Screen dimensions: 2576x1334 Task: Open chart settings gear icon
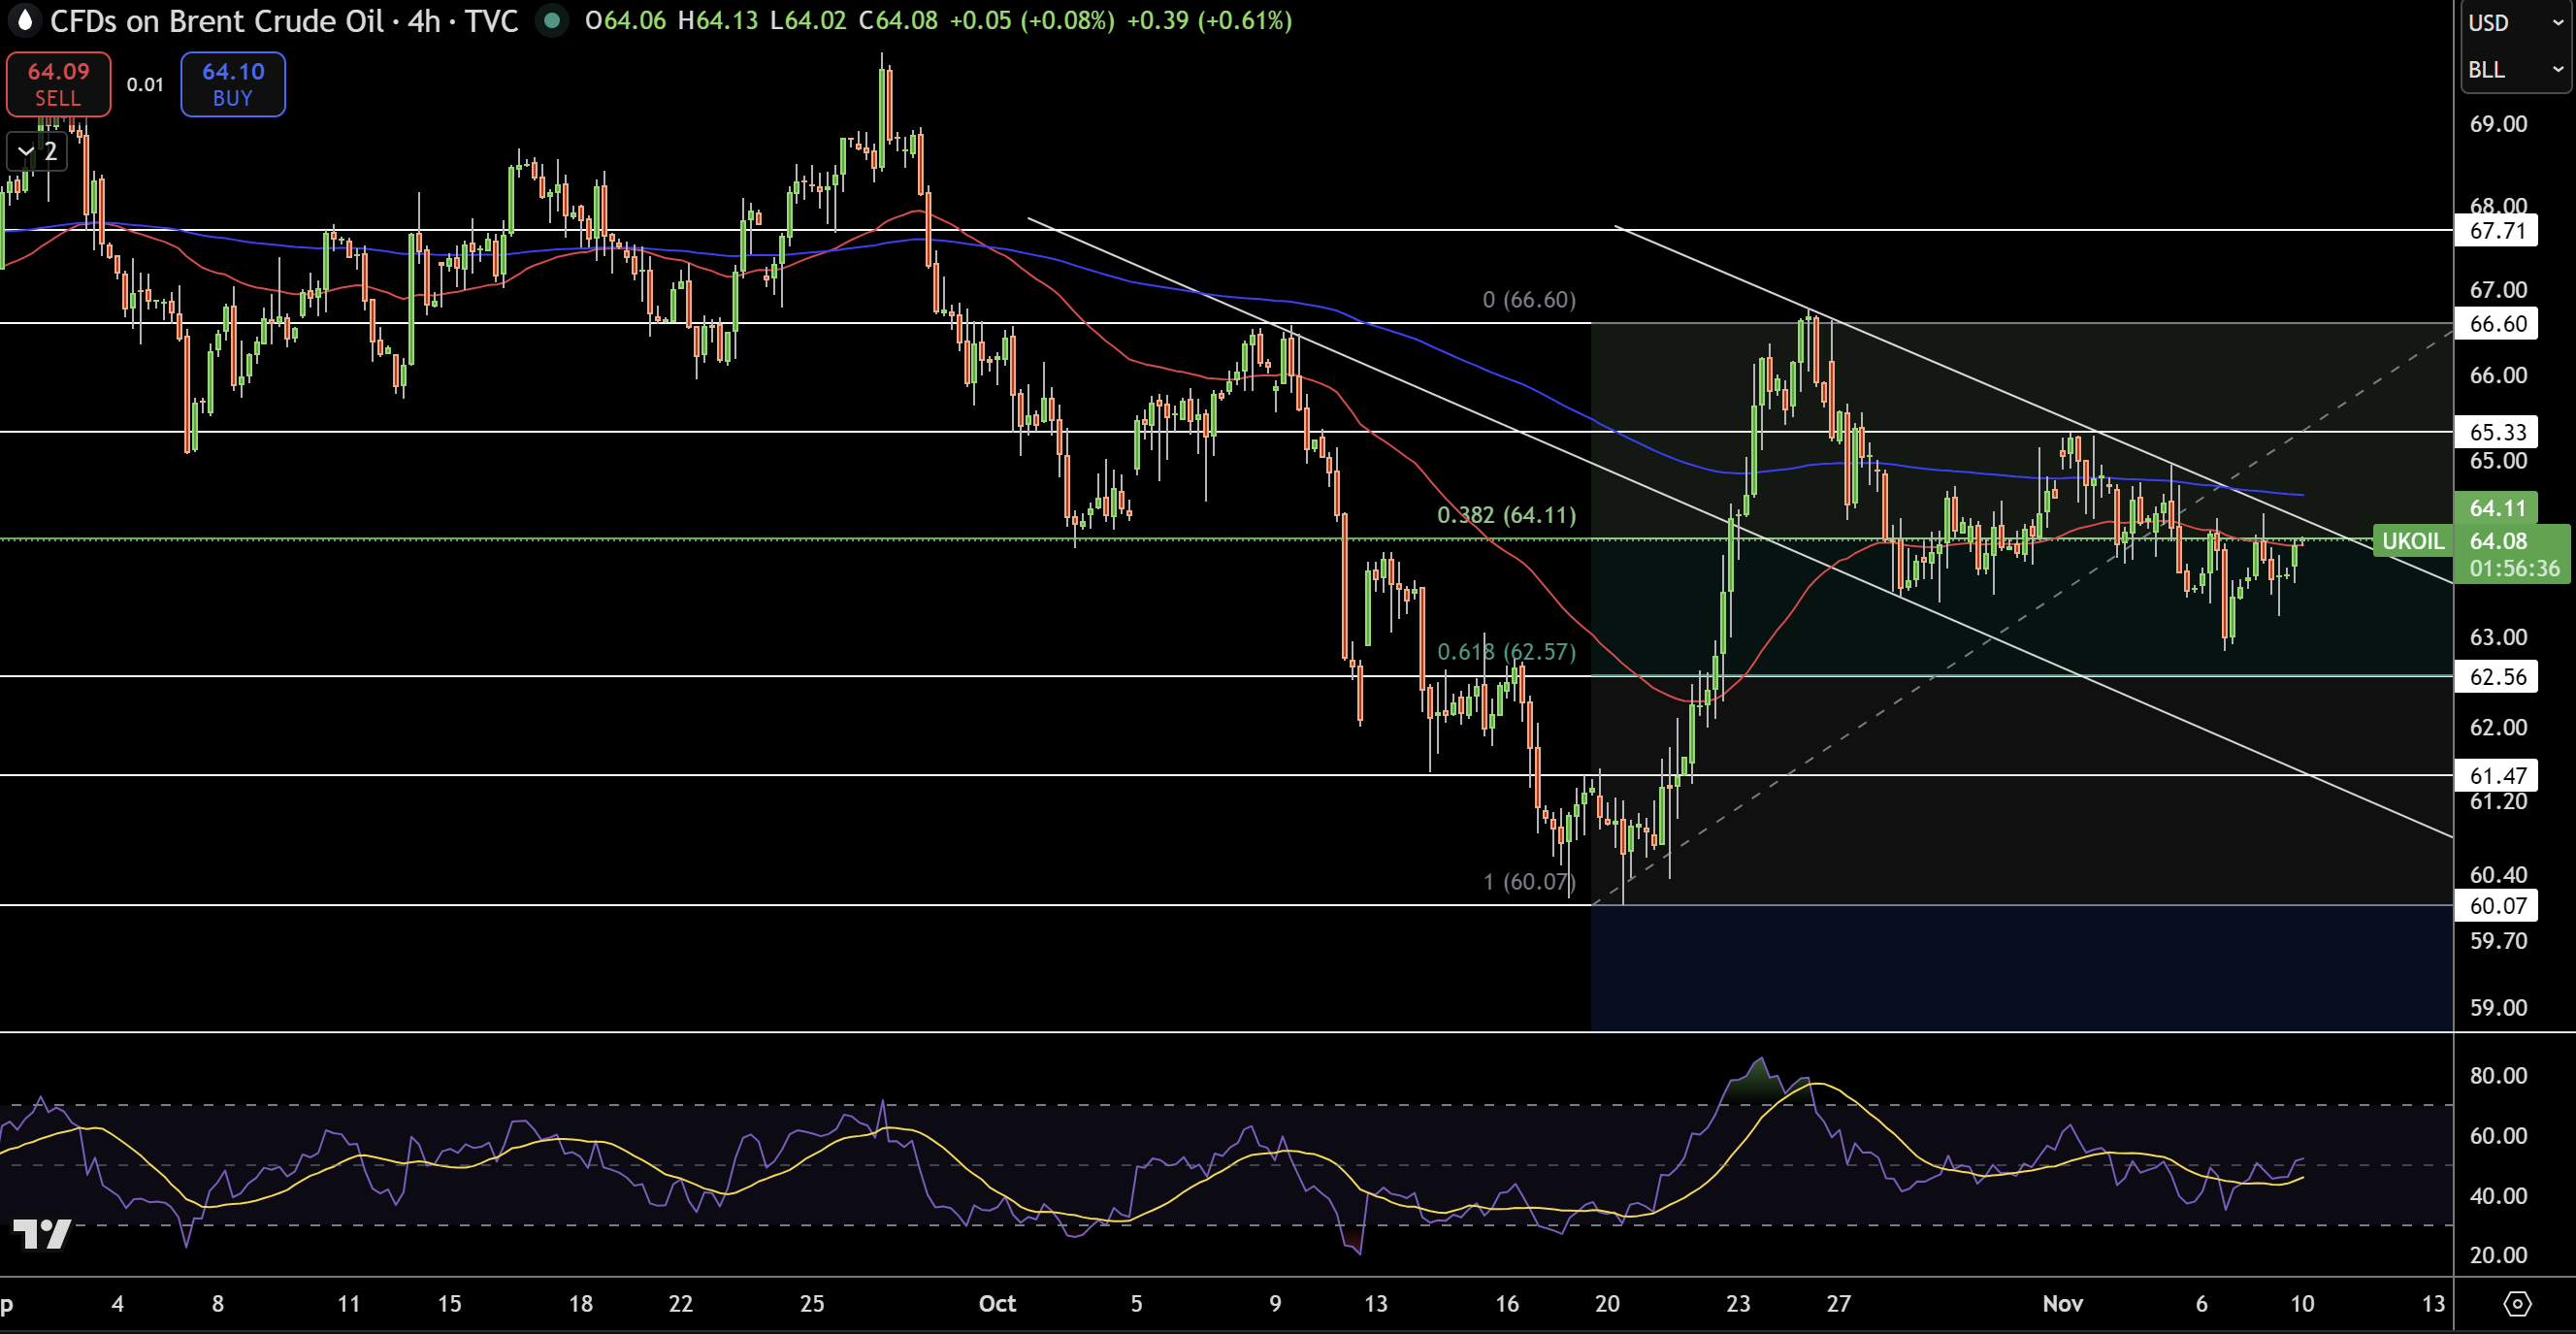click(2516, 1303)
